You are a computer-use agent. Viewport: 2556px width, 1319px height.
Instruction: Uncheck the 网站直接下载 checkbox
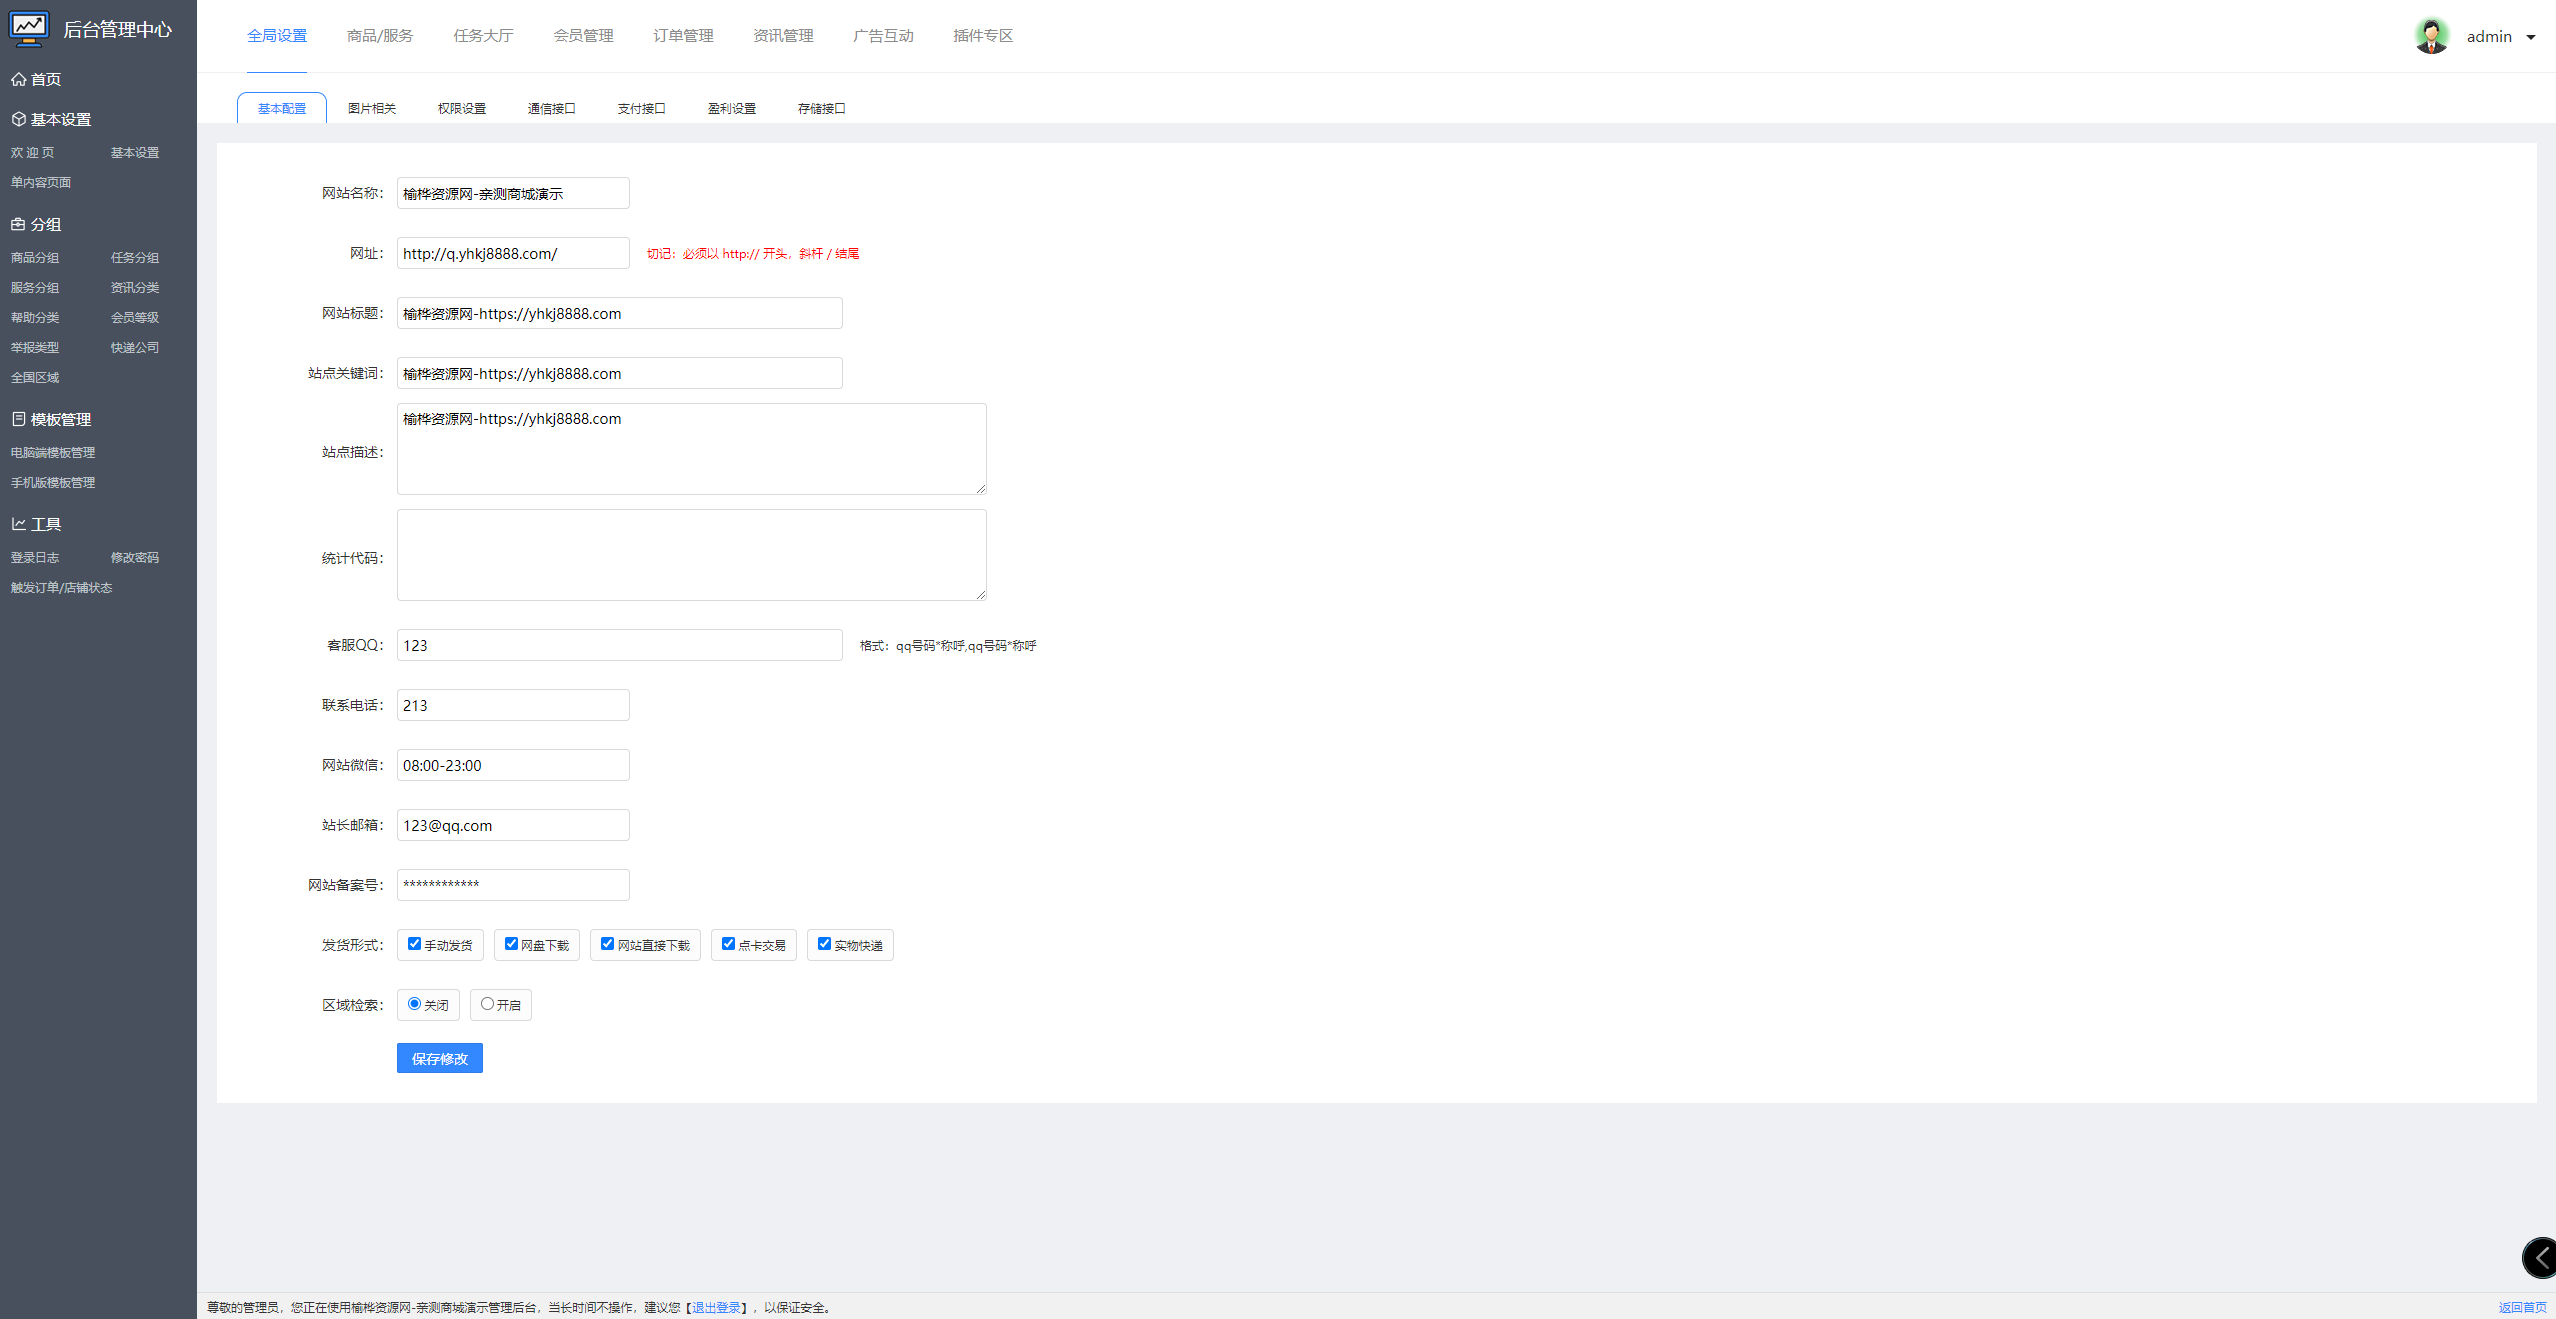(607, 944)
